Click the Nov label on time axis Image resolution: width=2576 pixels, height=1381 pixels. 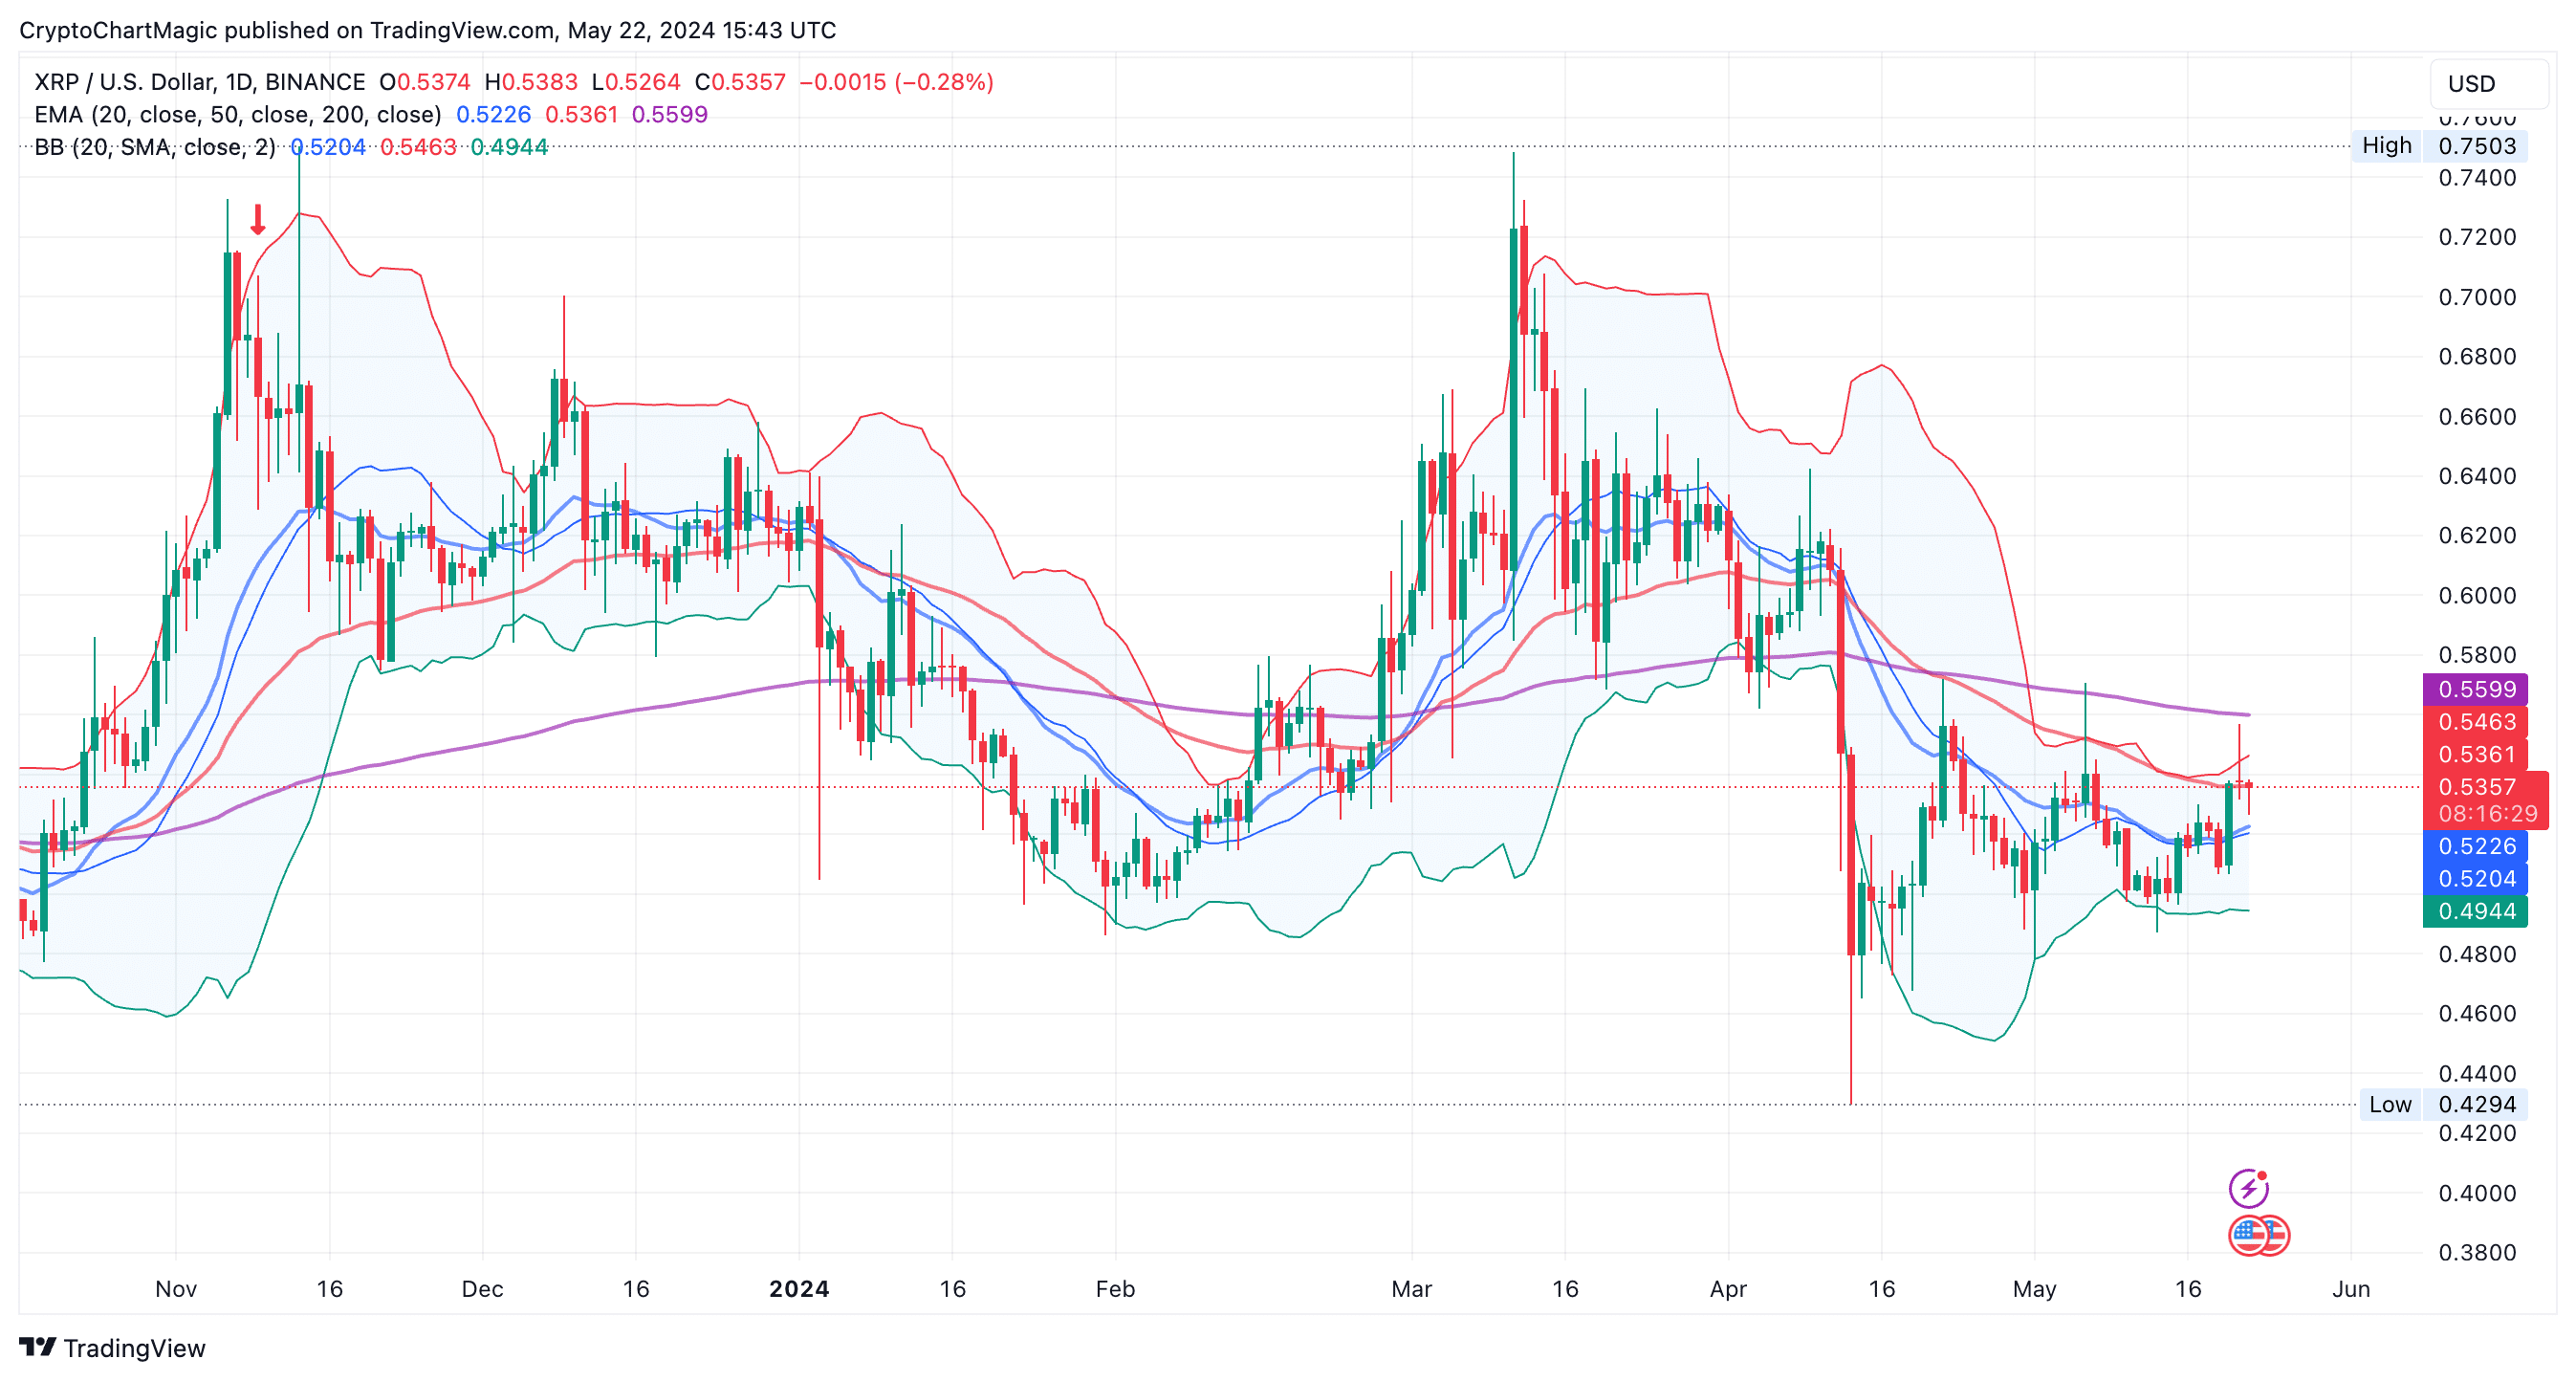tap(176, 1289)
